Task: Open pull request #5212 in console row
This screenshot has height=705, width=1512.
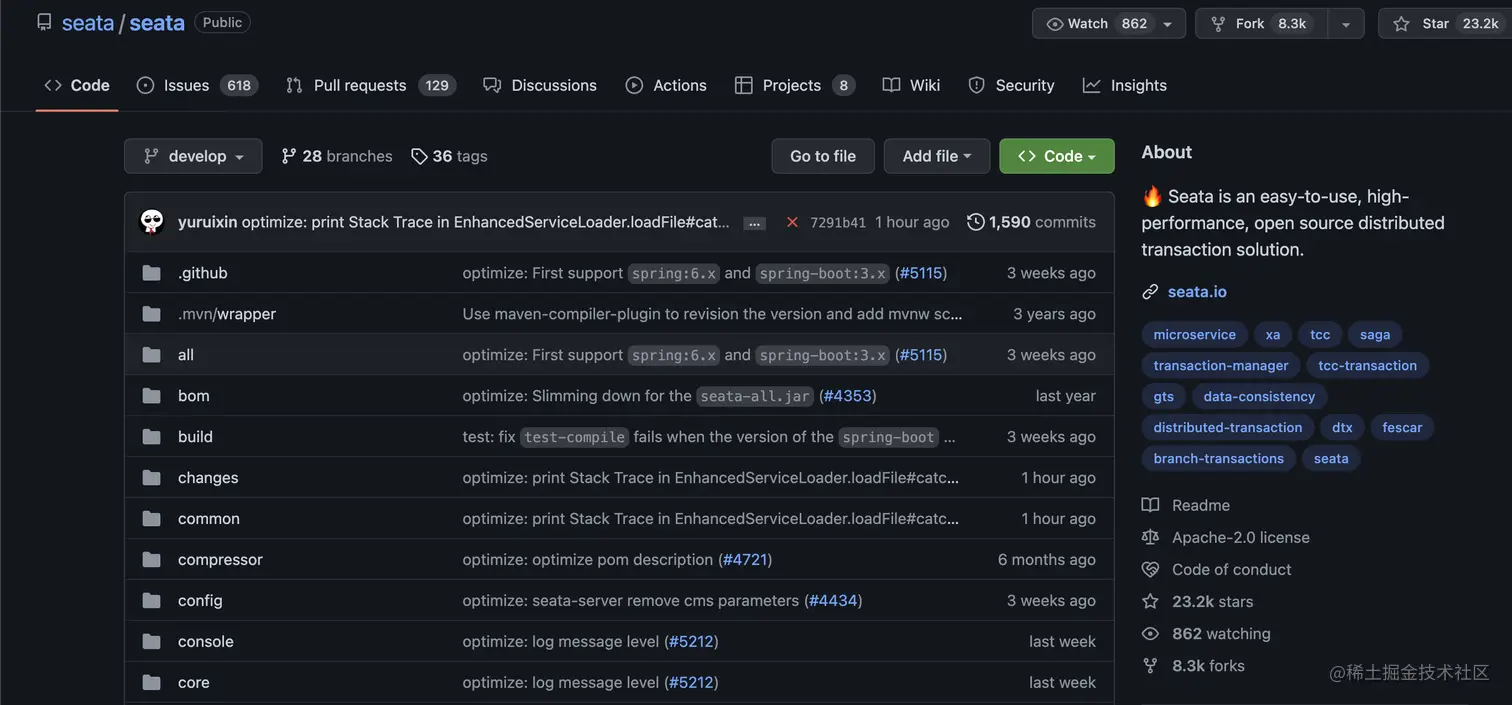Action: pos(691,642)
